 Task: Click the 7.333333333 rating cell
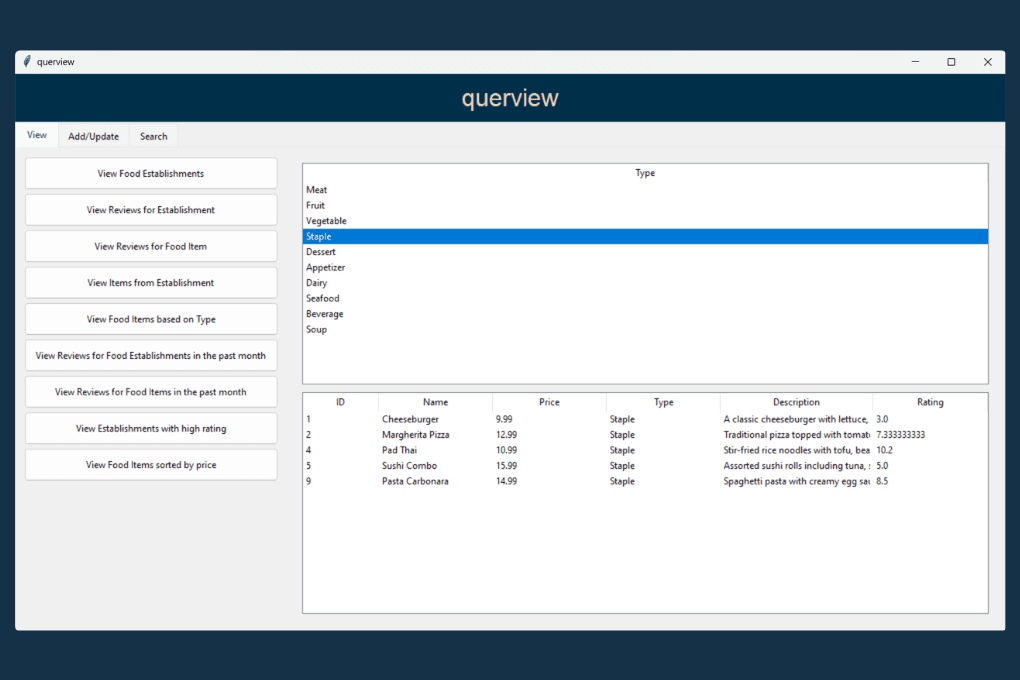coord(900,435)
